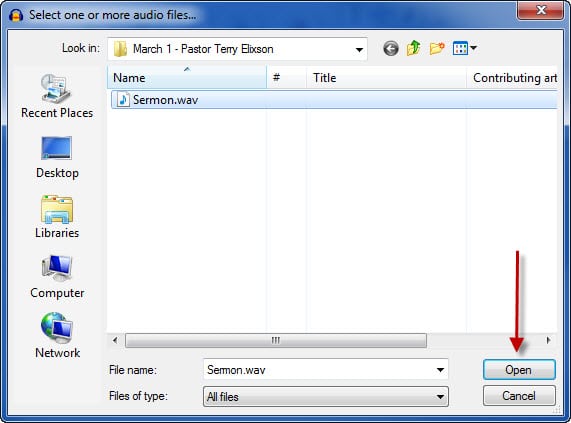Screen dimensions: 571x423
Task: Click the Open button
Action: click(x=519, y=370)
